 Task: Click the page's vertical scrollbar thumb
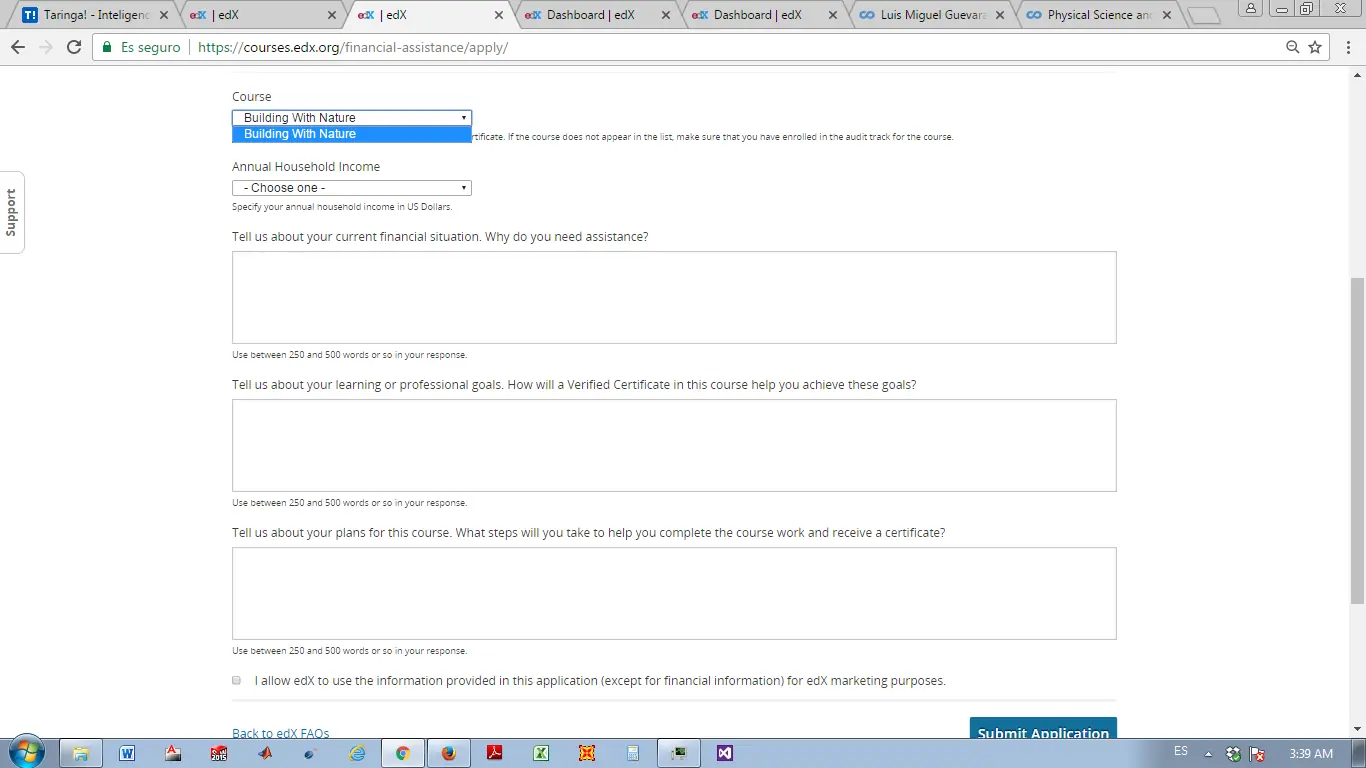pyautogui.click(x=1357, y=440)
